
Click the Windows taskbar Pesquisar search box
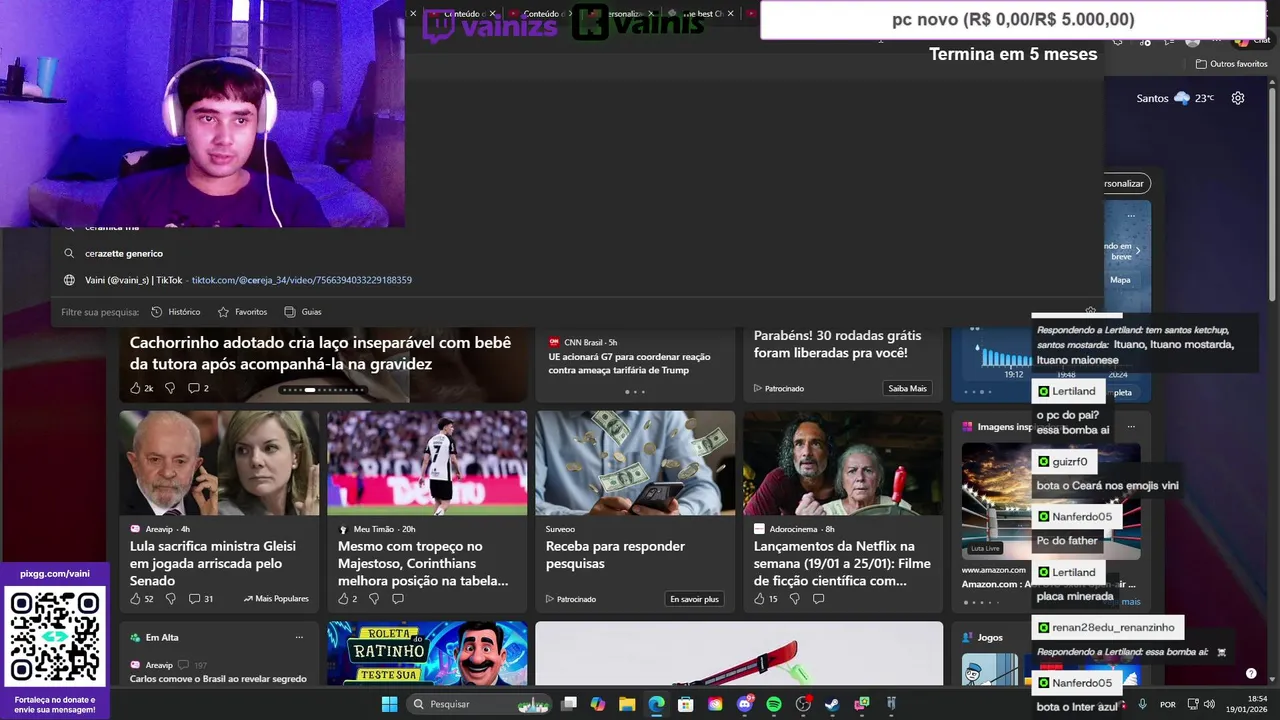point(480,704)
